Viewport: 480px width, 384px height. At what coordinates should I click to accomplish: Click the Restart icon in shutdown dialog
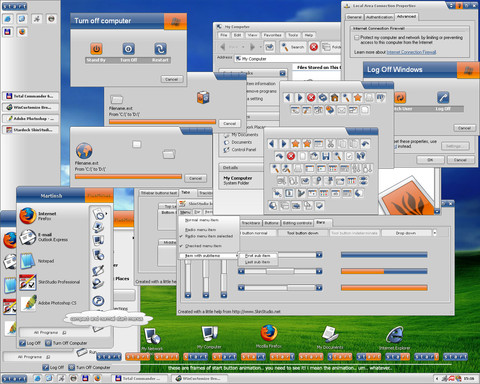pyautogui.click(x=160, y=49)
